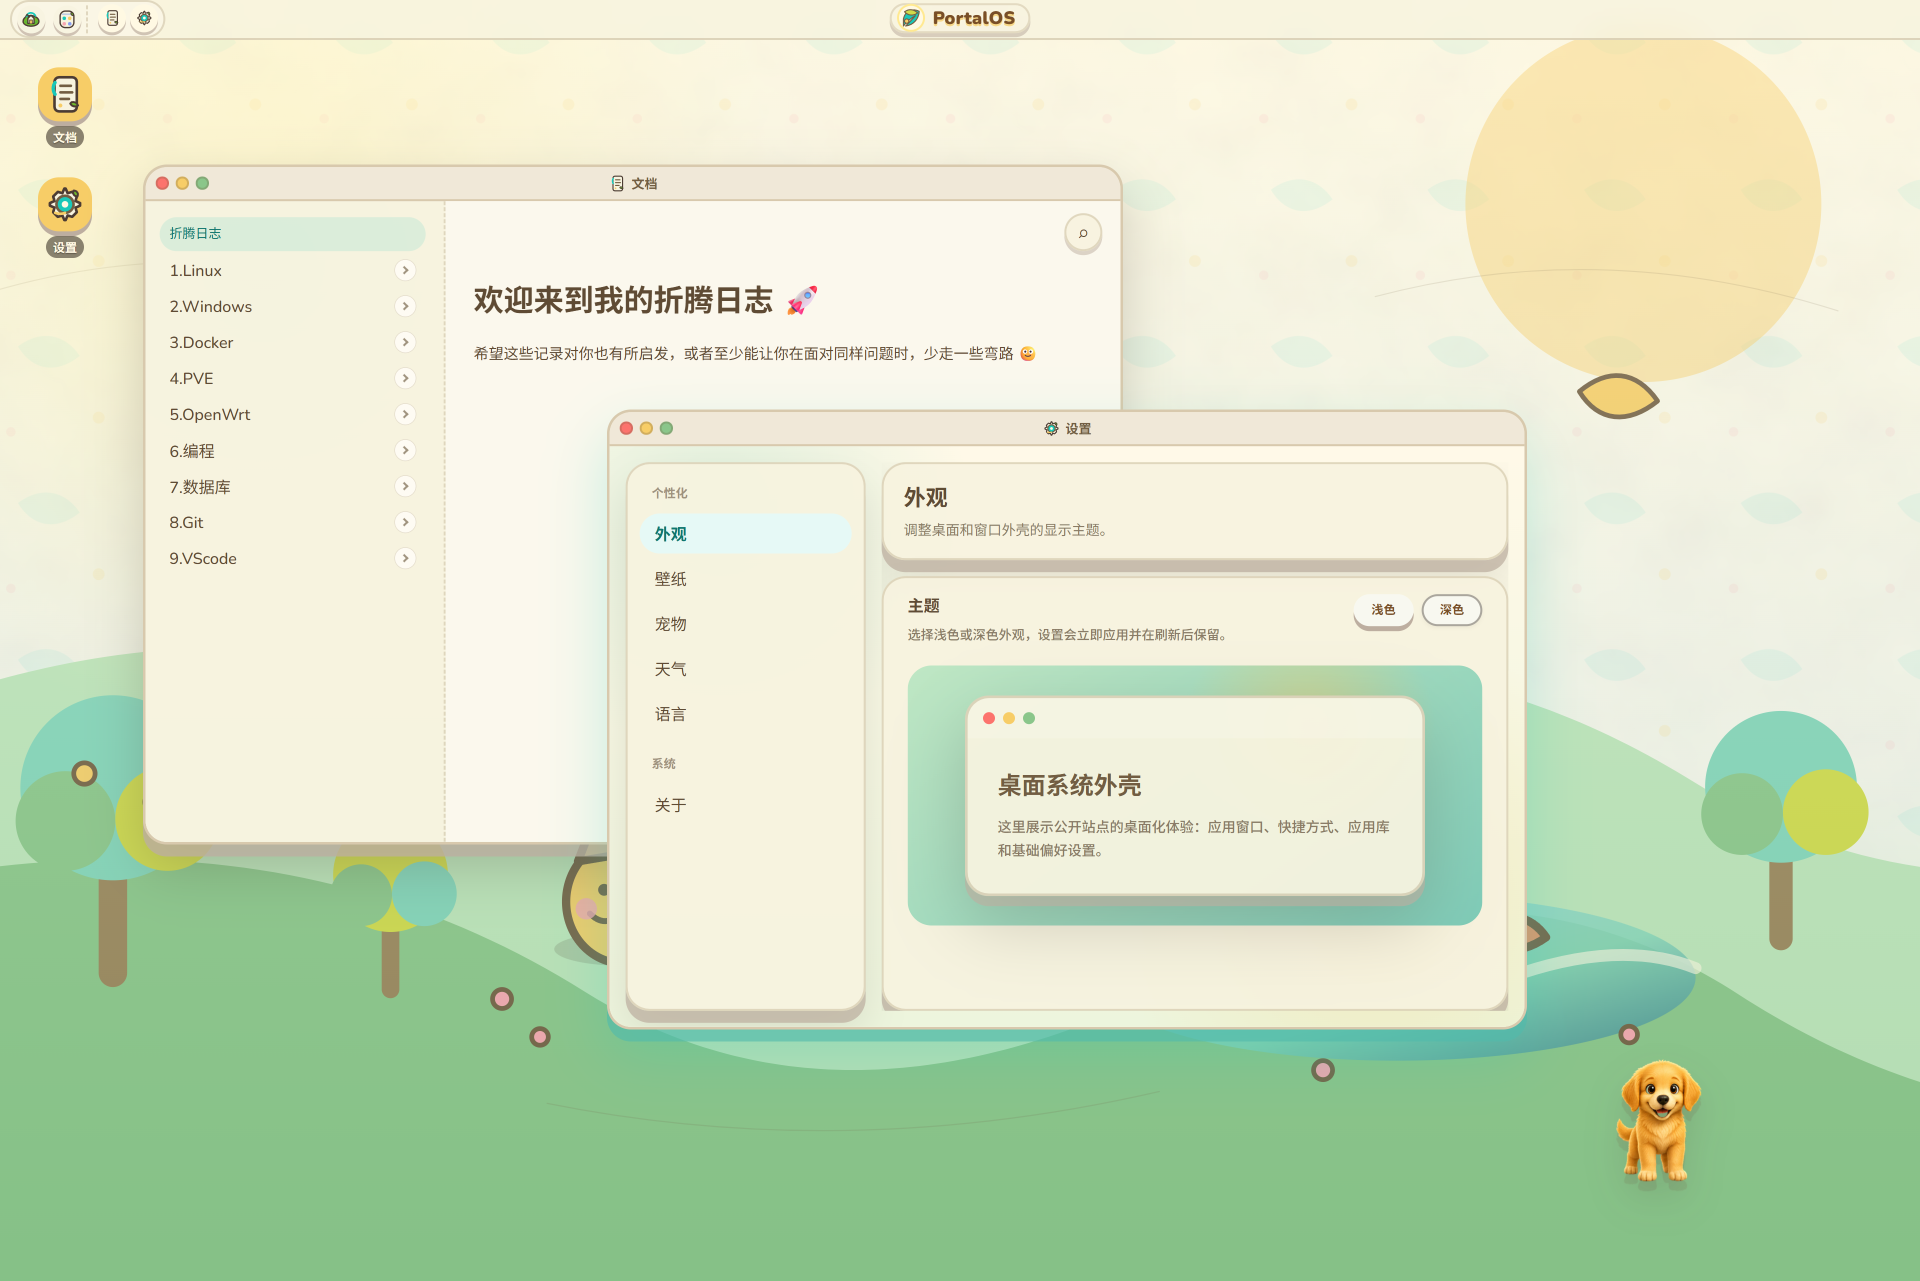
Task: Open the 壁纸 settings section
Action: pyautogui.click(x=745, y=579)
